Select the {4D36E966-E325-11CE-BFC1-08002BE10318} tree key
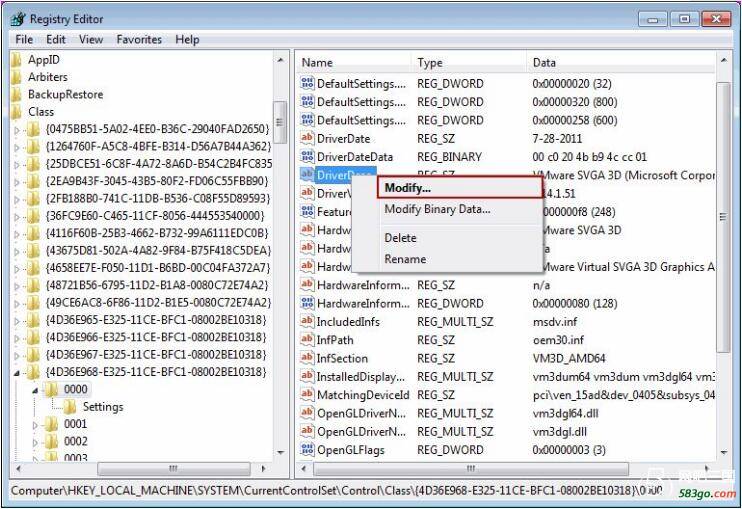This screenshot has height=509, width=742. point(156,337)
